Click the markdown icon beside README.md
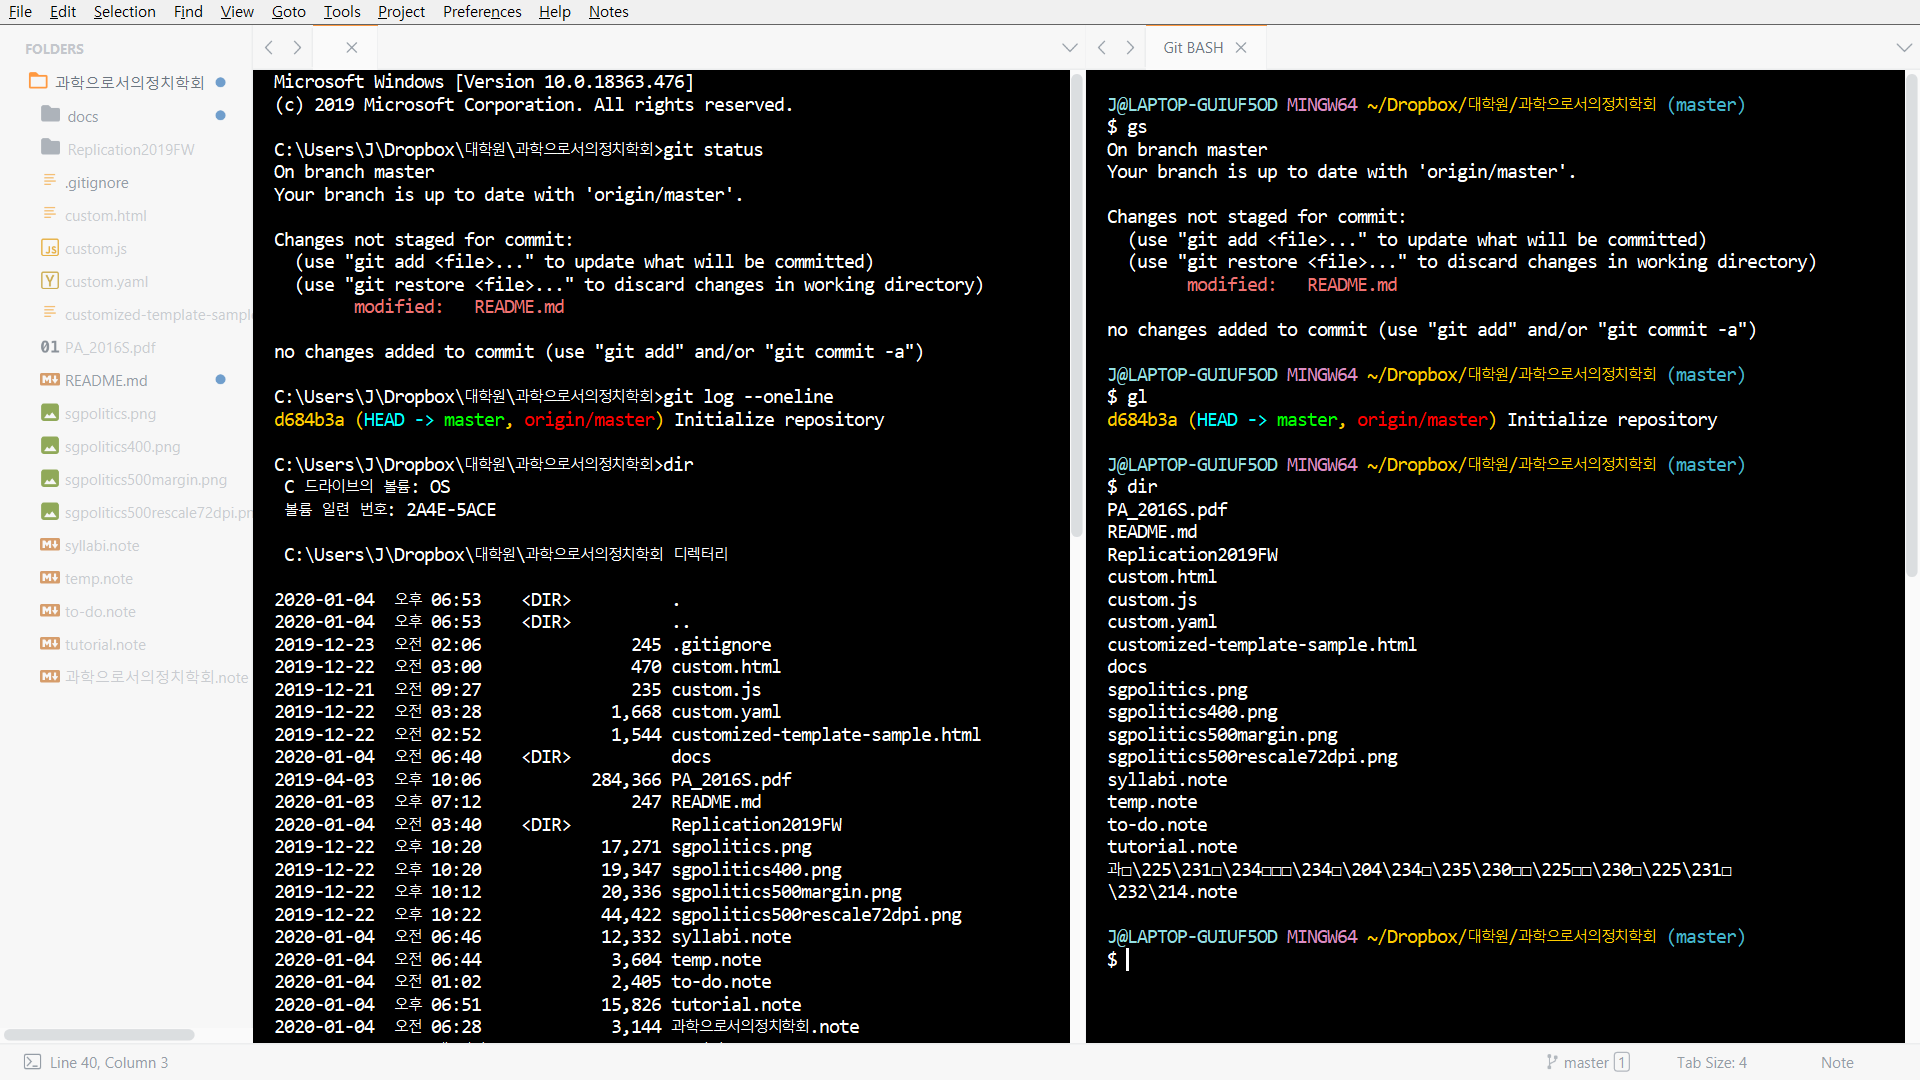 click(49, 380)
